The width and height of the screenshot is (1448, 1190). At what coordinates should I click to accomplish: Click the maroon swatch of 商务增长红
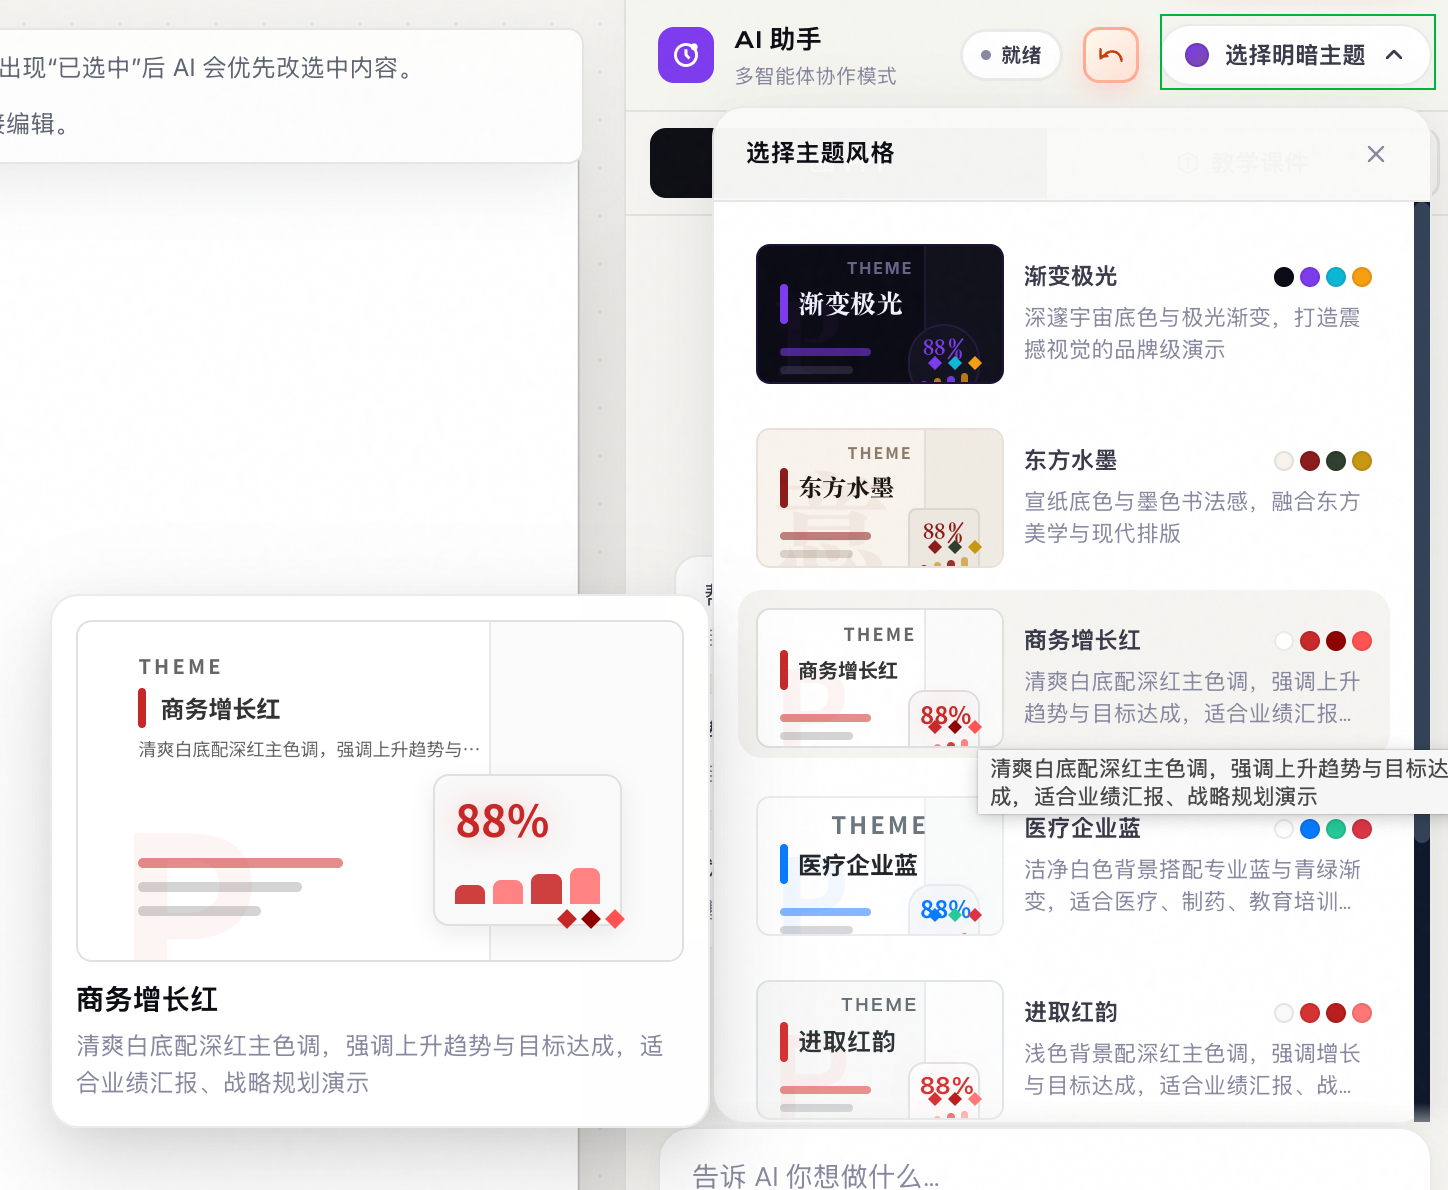tap(1336, 641)
